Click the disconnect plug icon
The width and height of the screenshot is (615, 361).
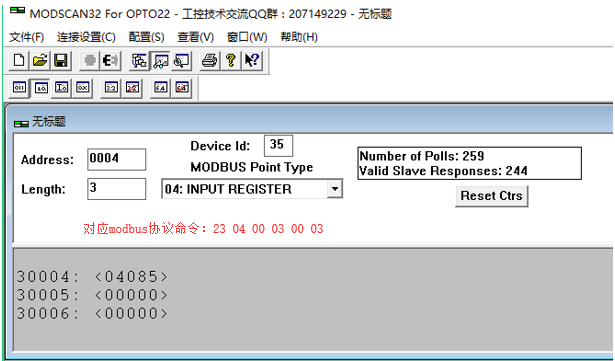(x=110, y=60)
